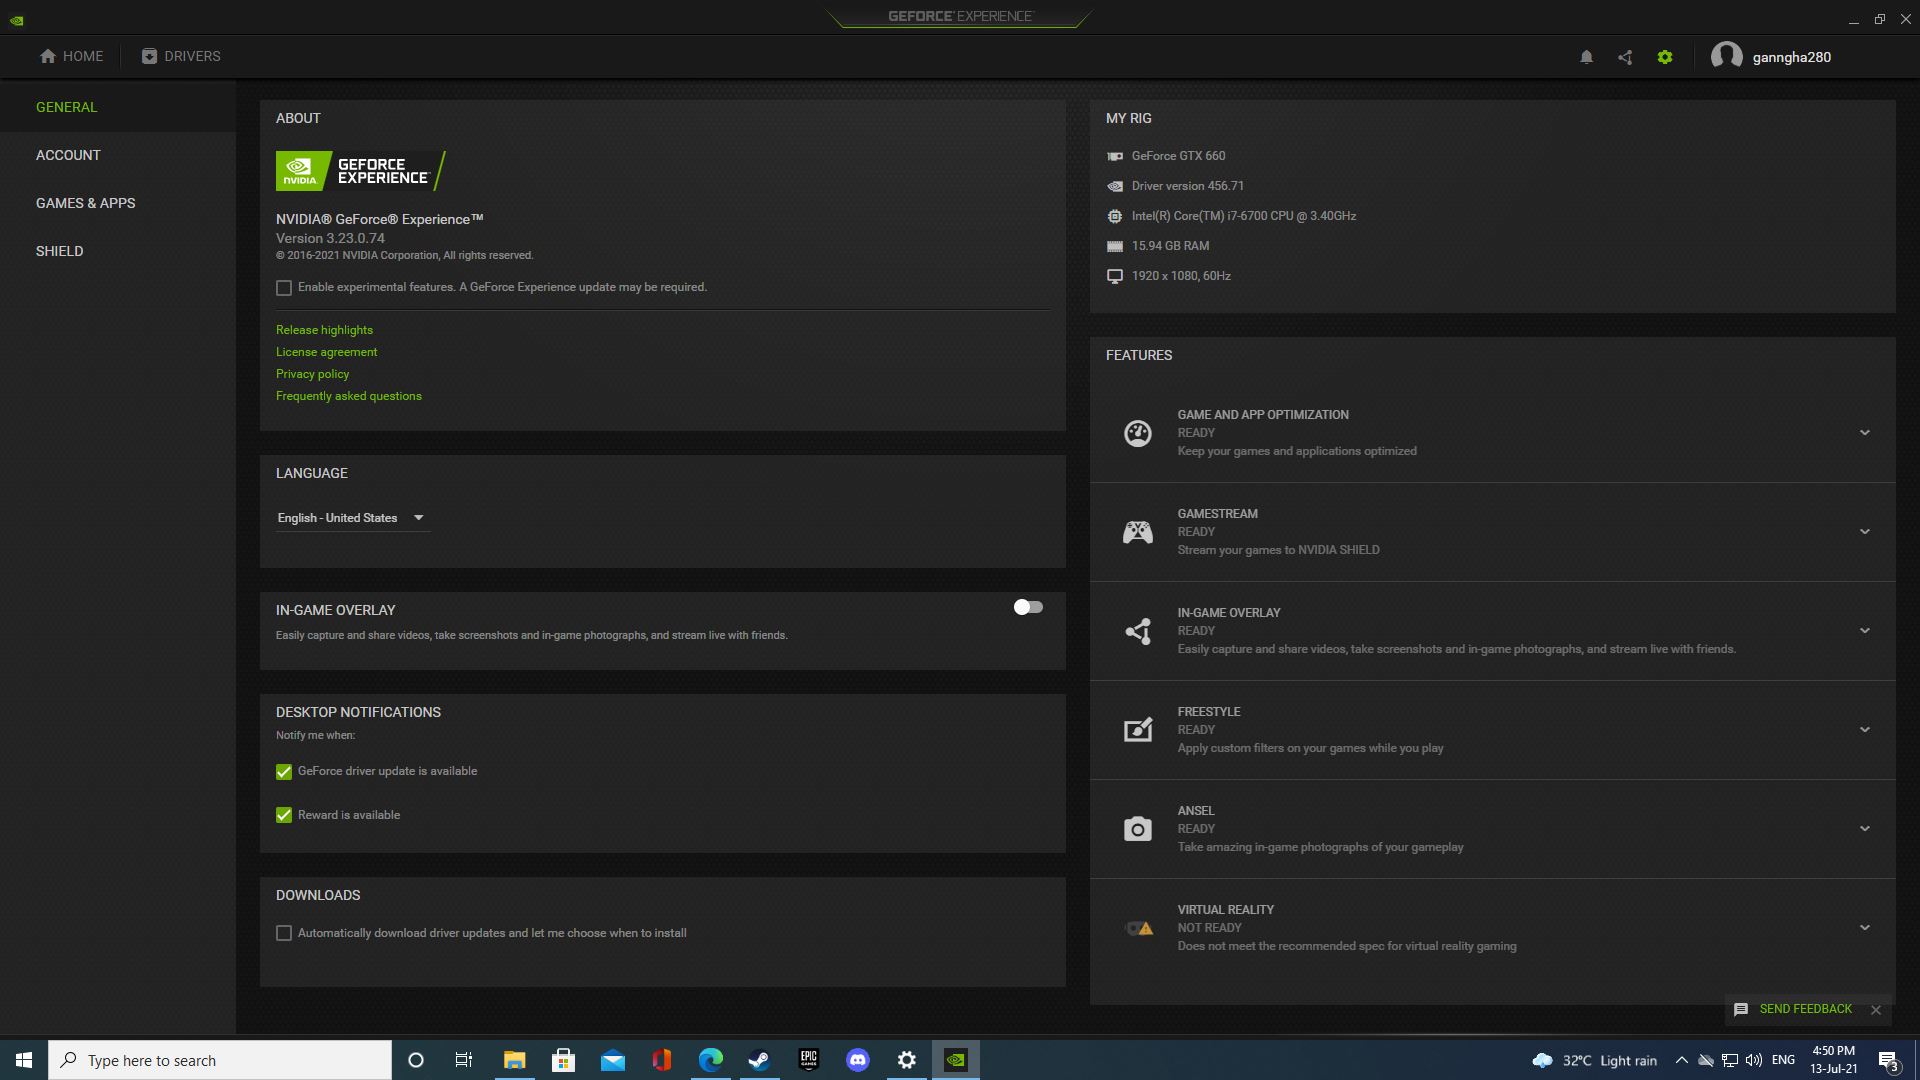This screenshot has width=1920, height=1080.
Task: Open the Language dropdown selector
Action: [x=351, y=517]
